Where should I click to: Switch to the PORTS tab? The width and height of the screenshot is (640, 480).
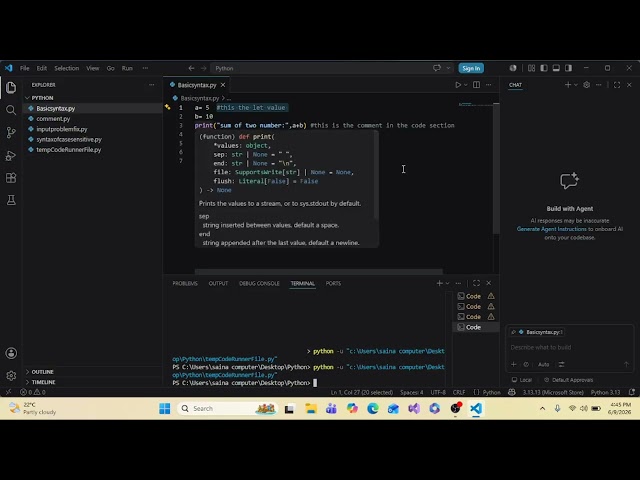(333, 283)
